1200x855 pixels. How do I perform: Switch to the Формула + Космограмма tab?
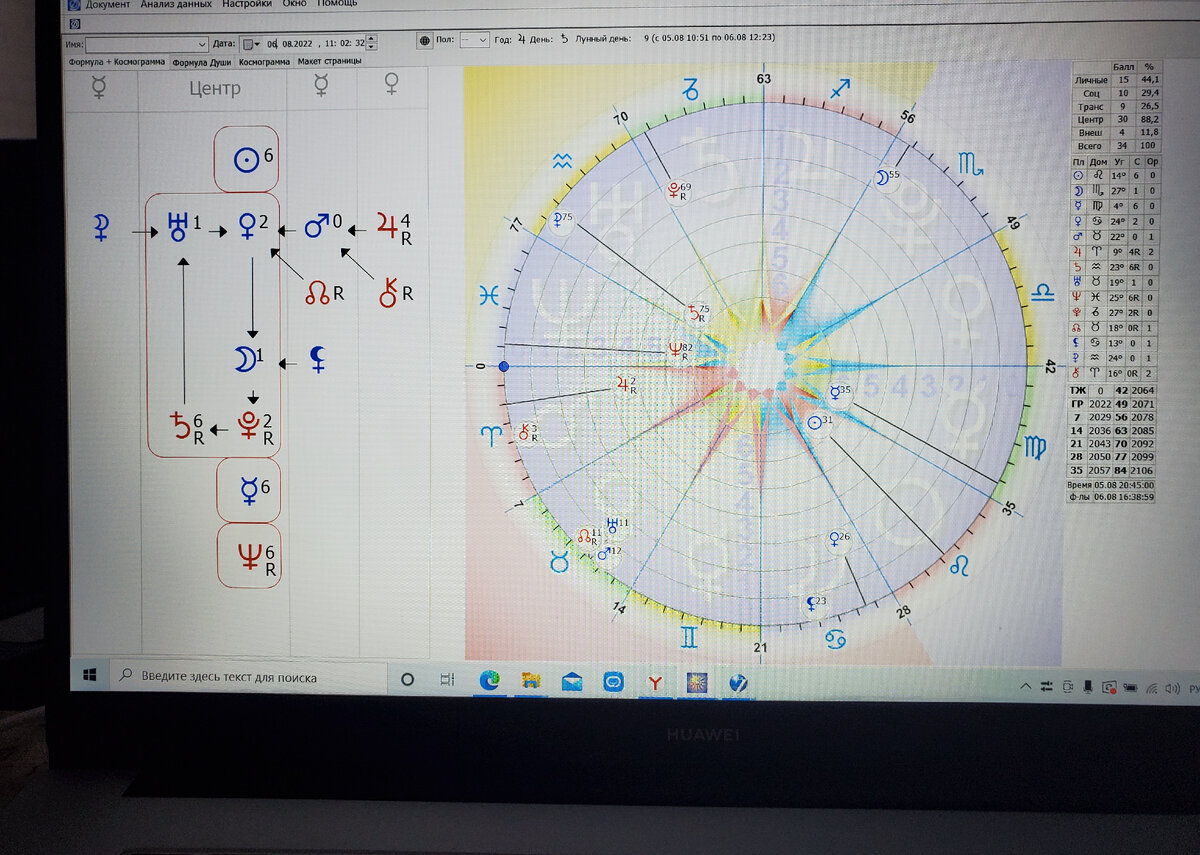point(117,61)
